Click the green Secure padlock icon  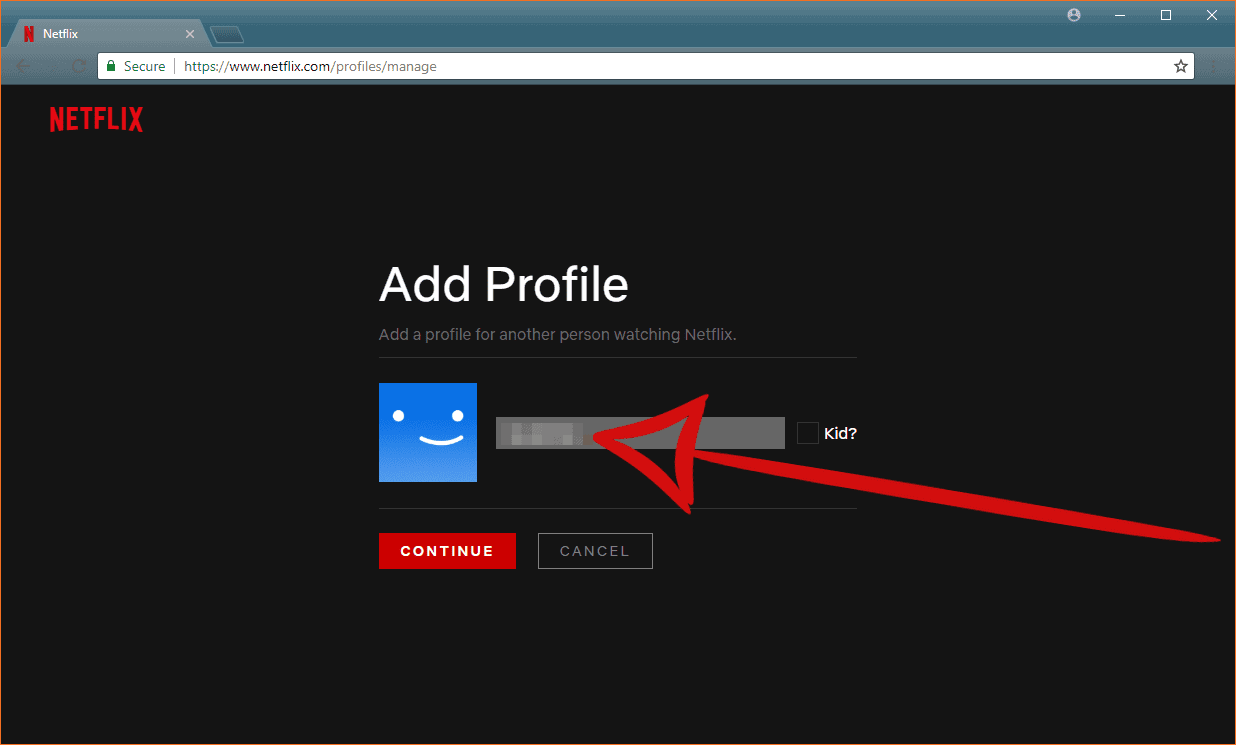(110, 66)
